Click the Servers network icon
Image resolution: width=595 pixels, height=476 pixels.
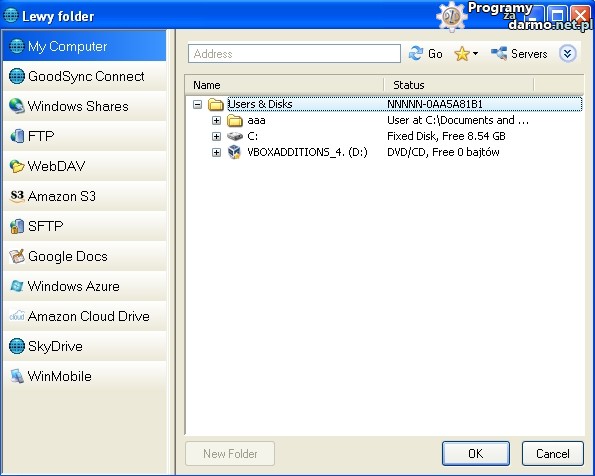coord(499,54)
